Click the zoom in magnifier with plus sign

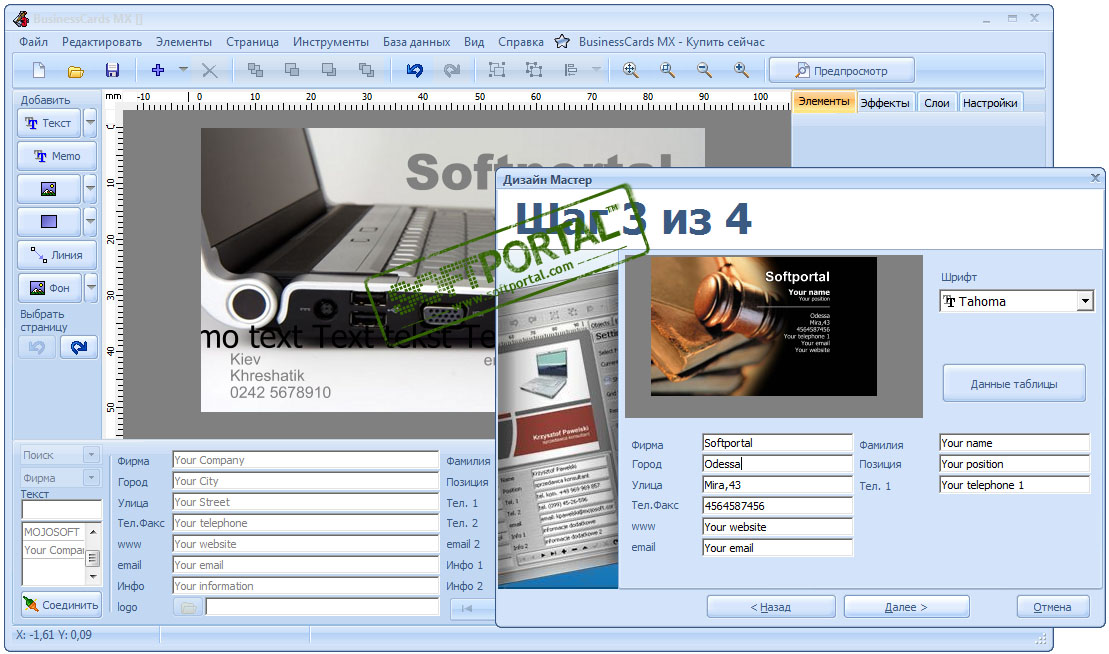741,70
